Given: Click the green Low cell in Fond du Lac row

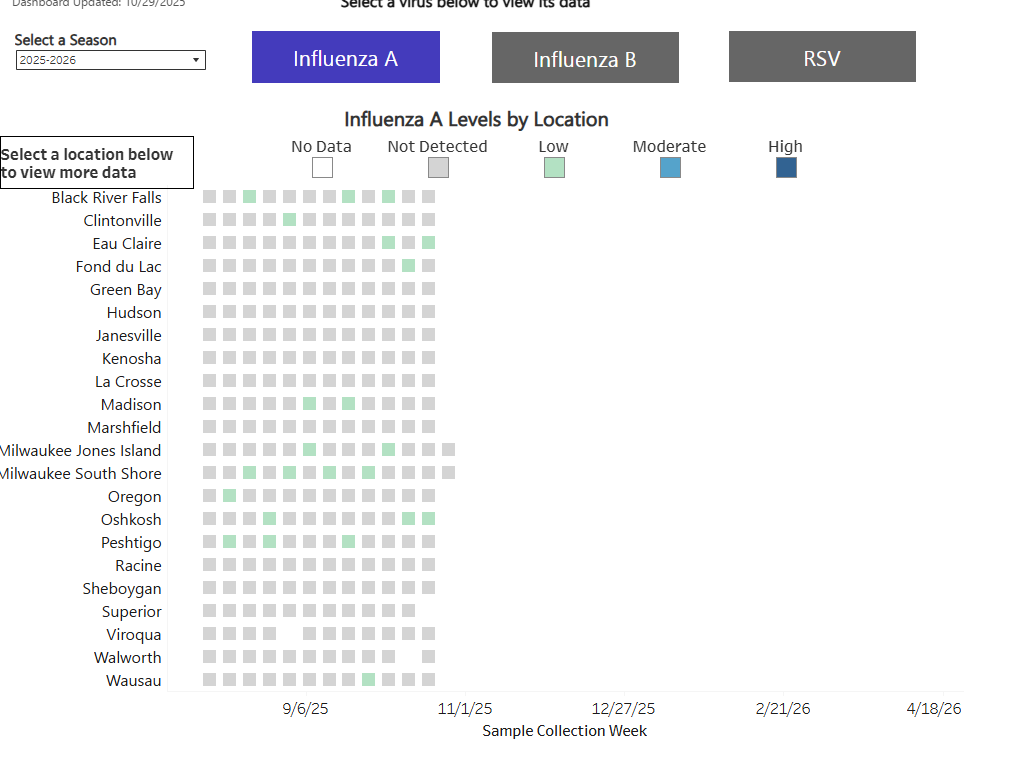Looking at the screenshot, I should click(408, 265).
